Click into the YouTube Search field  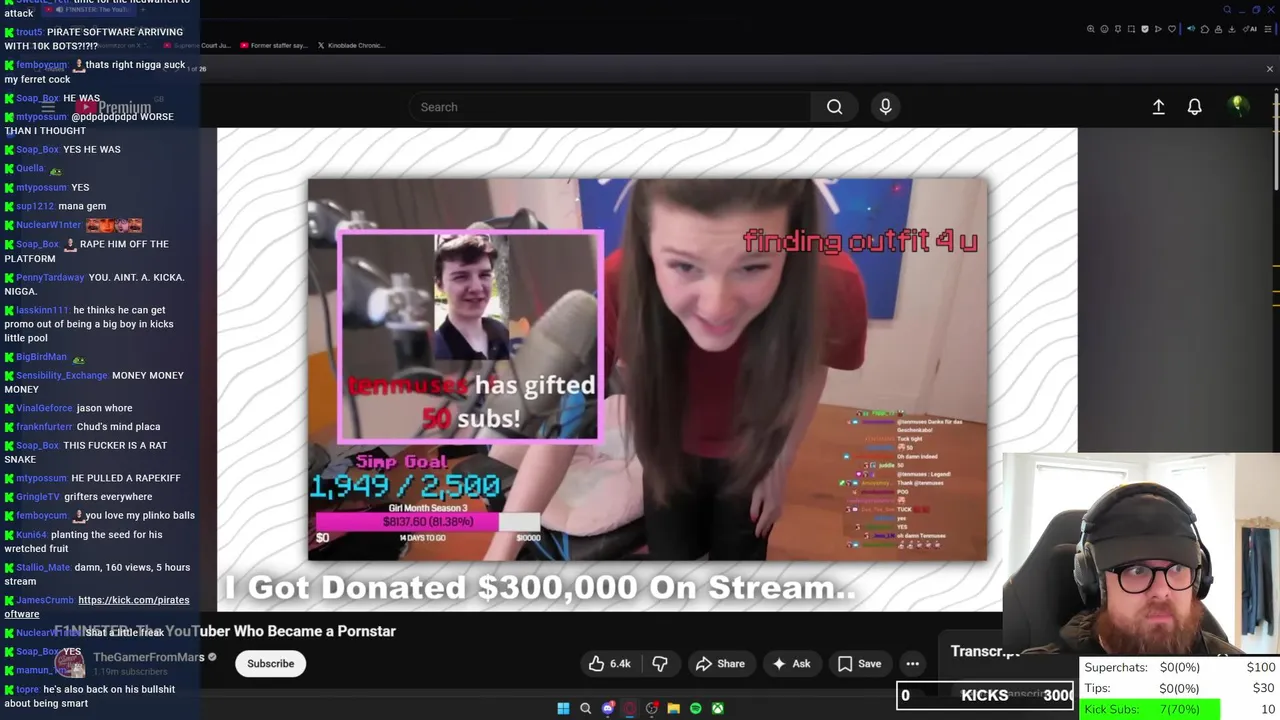(x=610, y=107)
